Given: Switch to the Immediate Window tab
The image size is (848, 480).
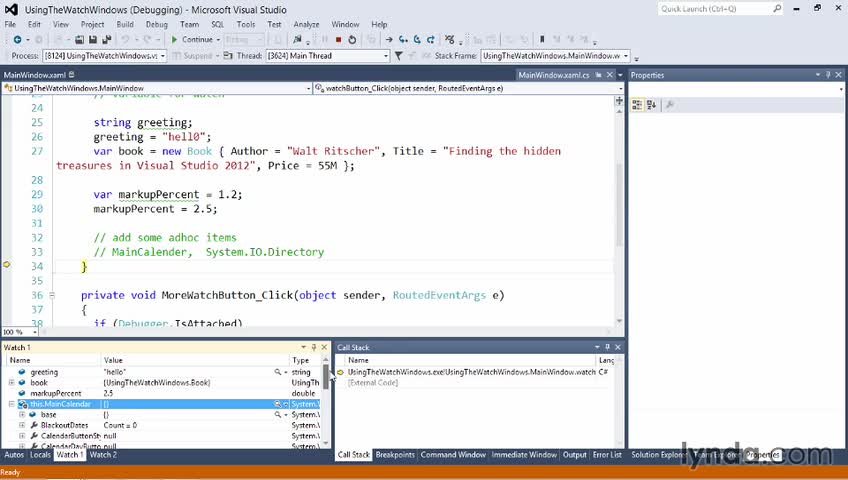Looking at the screenshot, I should coord(524,455).
